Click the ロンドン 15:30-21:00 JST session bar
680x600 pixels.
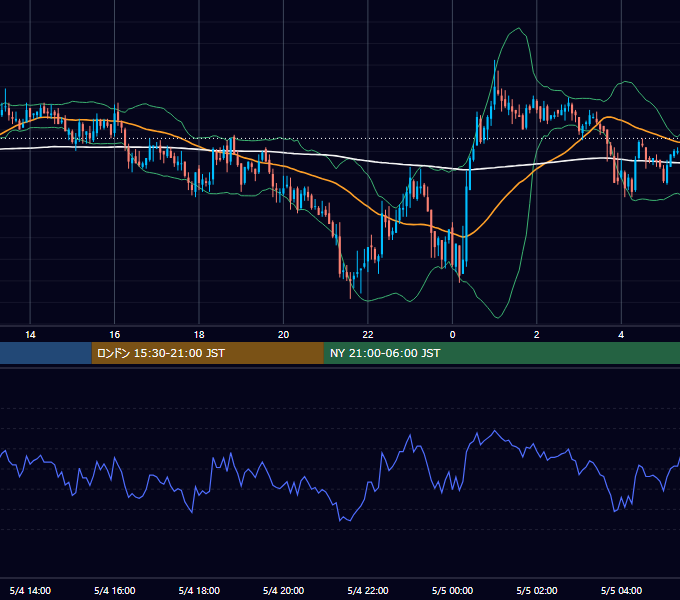pos(208,353)
